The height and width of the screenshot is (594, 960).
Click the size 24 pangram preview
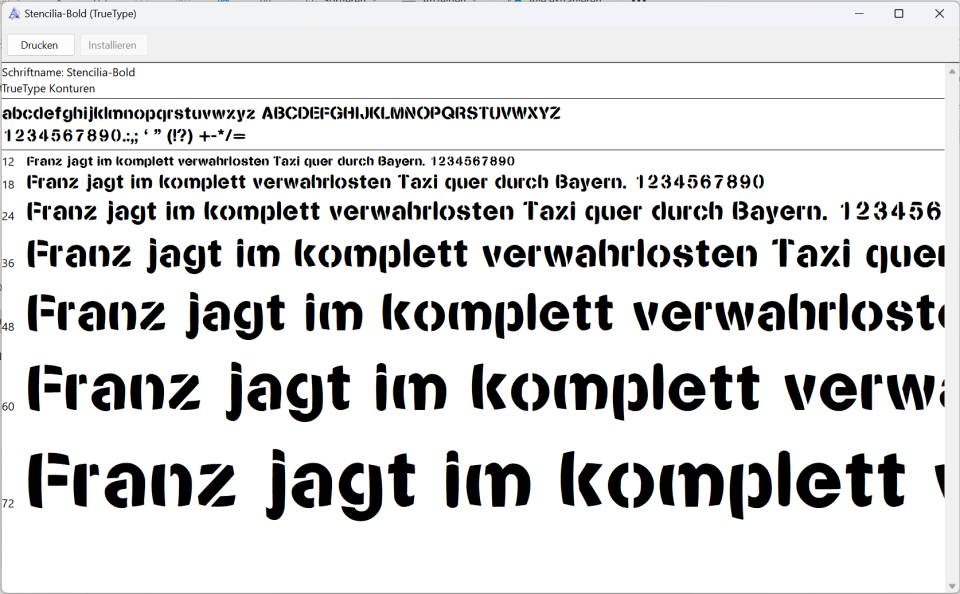point(400,212)
